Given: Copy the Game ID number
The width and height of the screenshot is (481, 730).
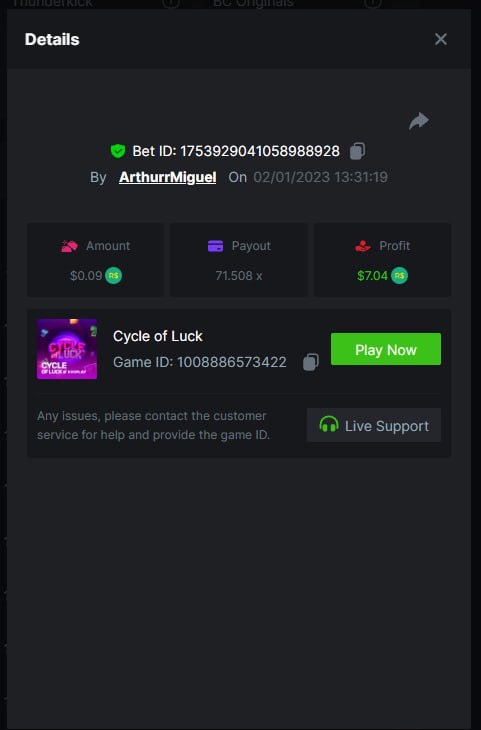Looking at the screenshot, I should point(311,362).
